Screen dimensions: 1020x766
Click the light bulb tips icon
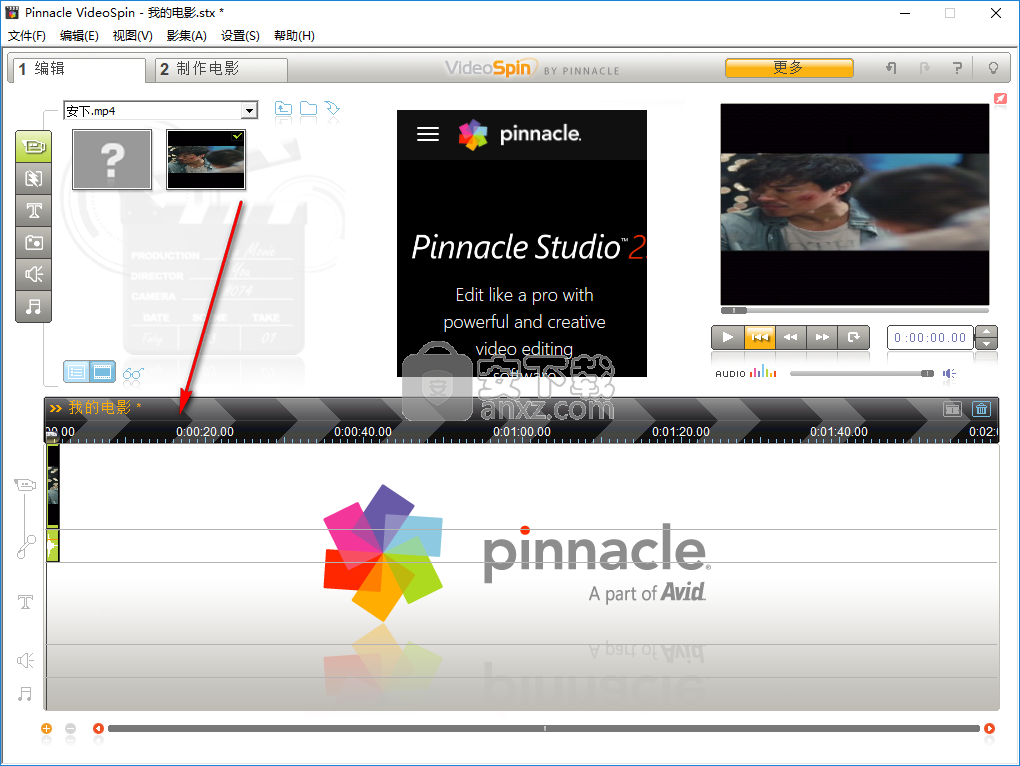(x=993, y=68)
